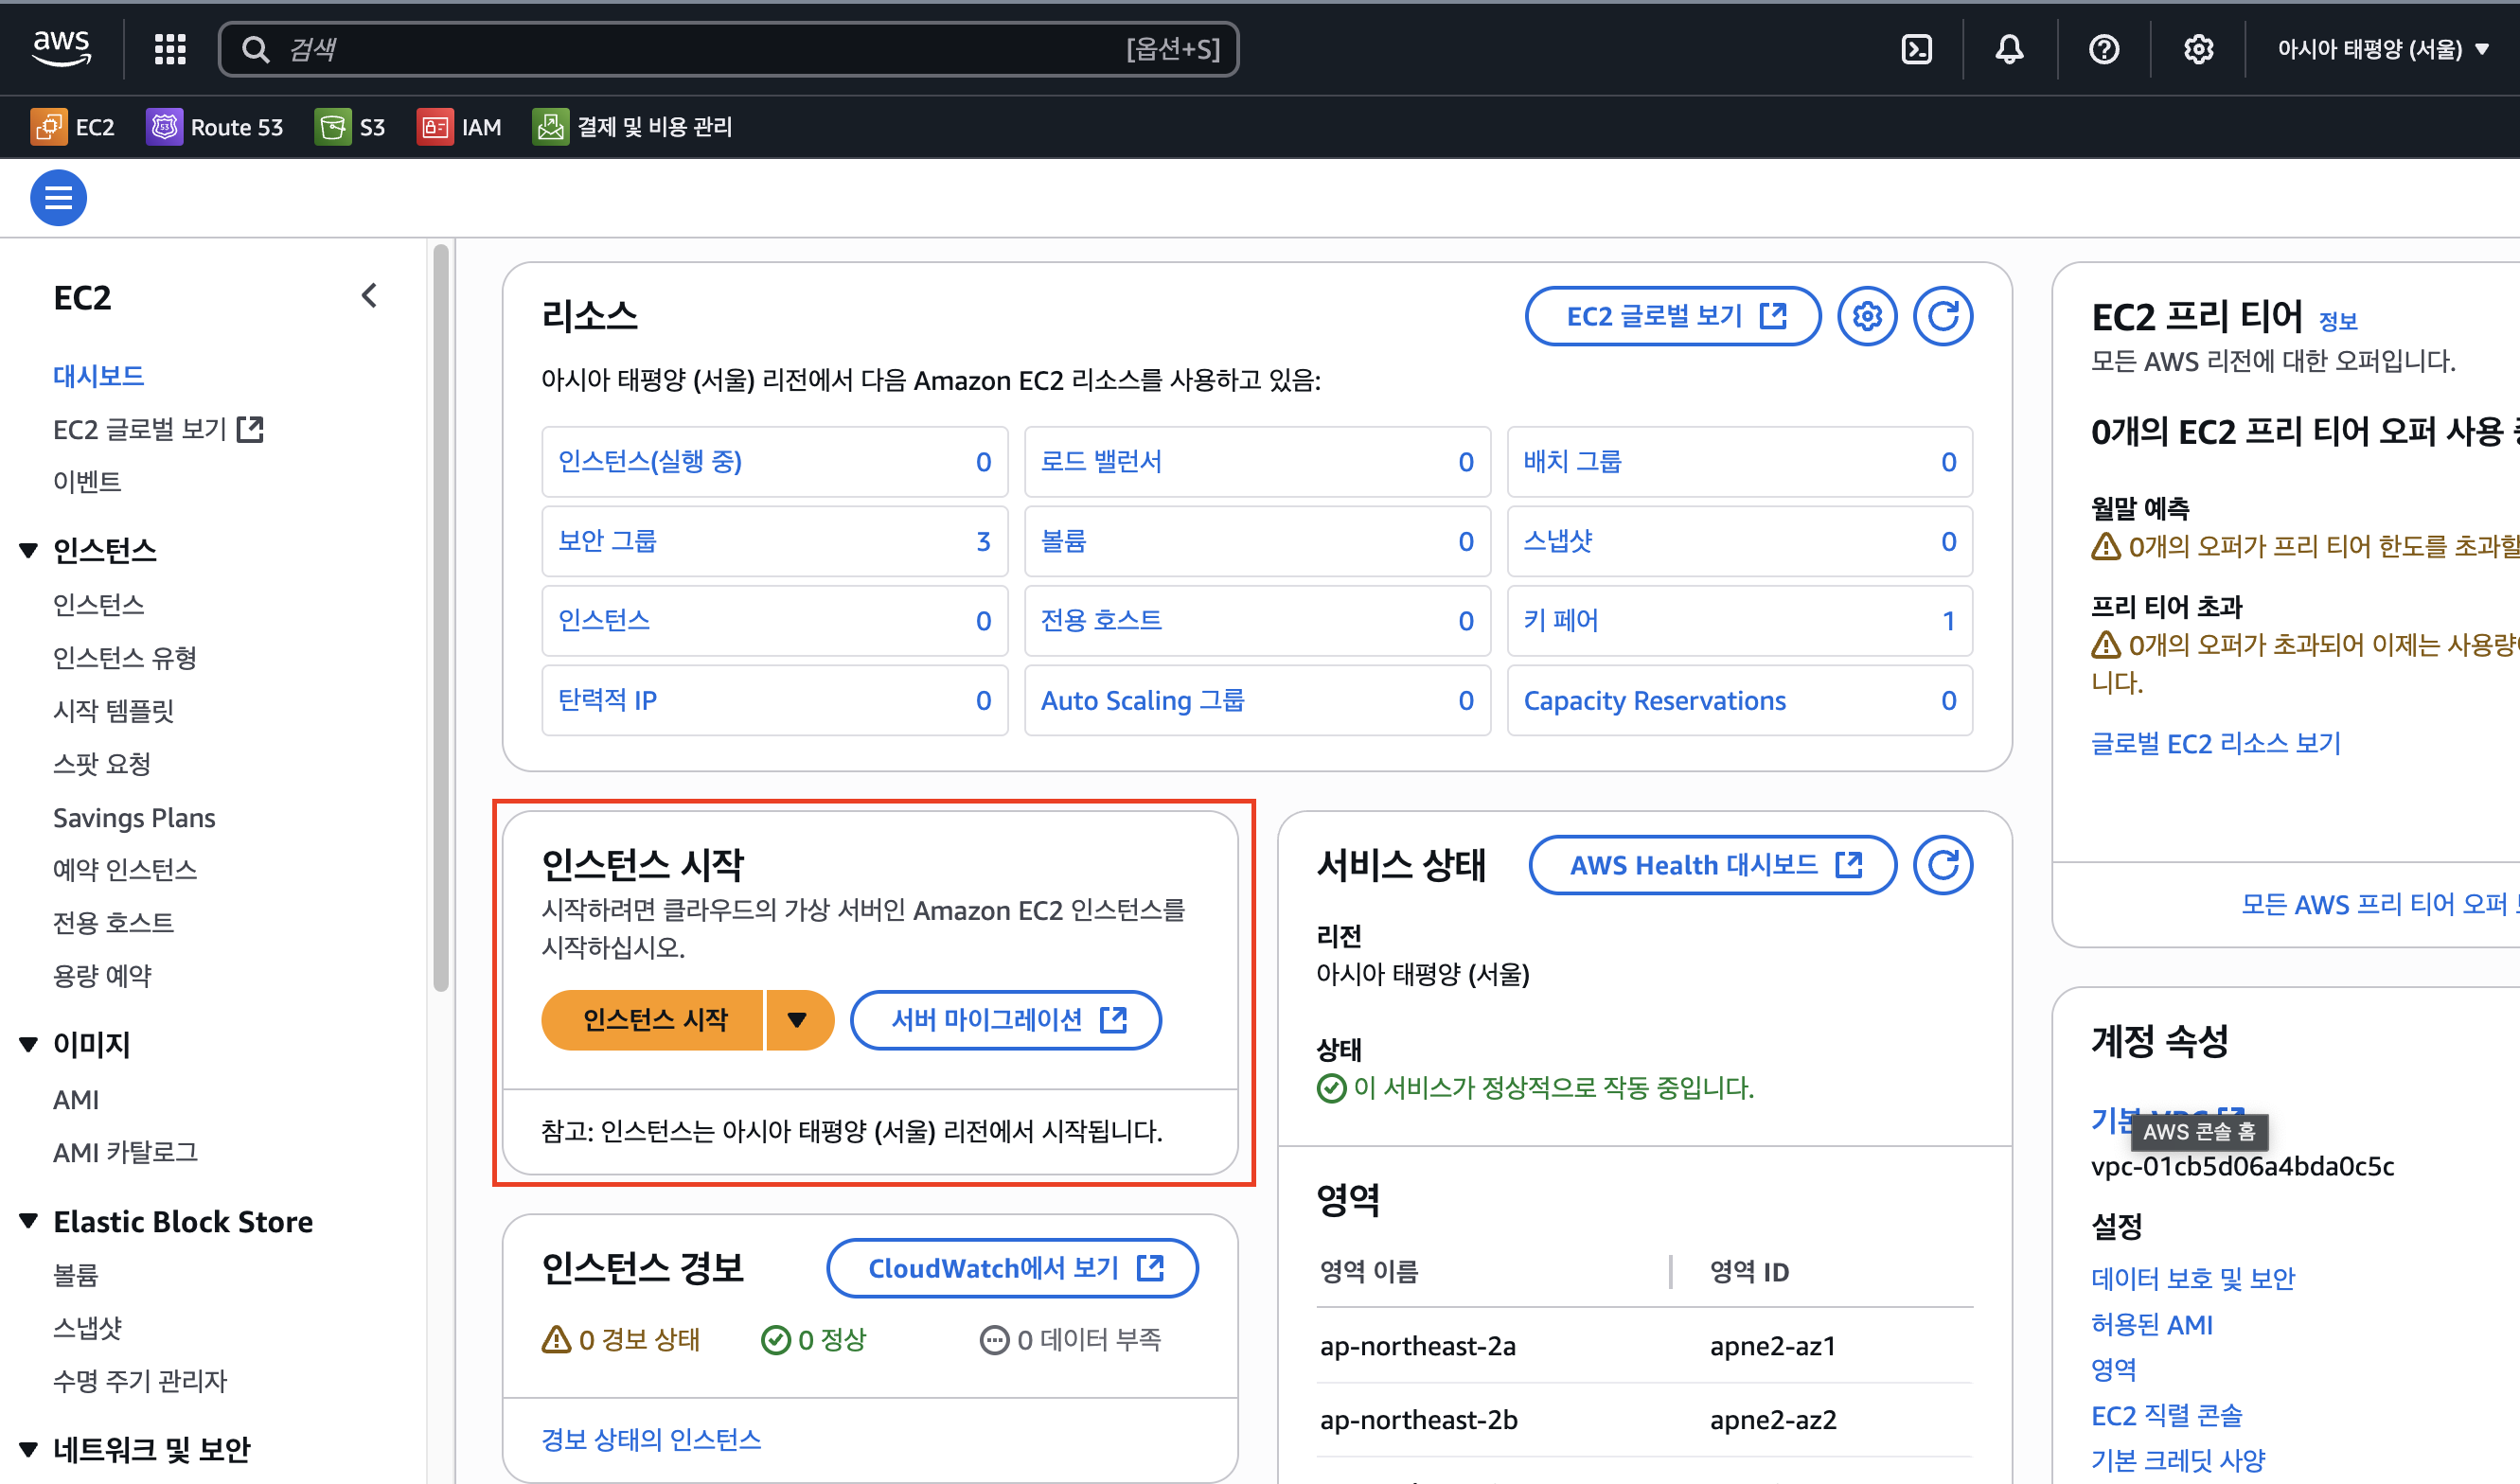Select Savings Plans in the sidebar
The image size is (2520, 1484).
click(x=134, y=817)
